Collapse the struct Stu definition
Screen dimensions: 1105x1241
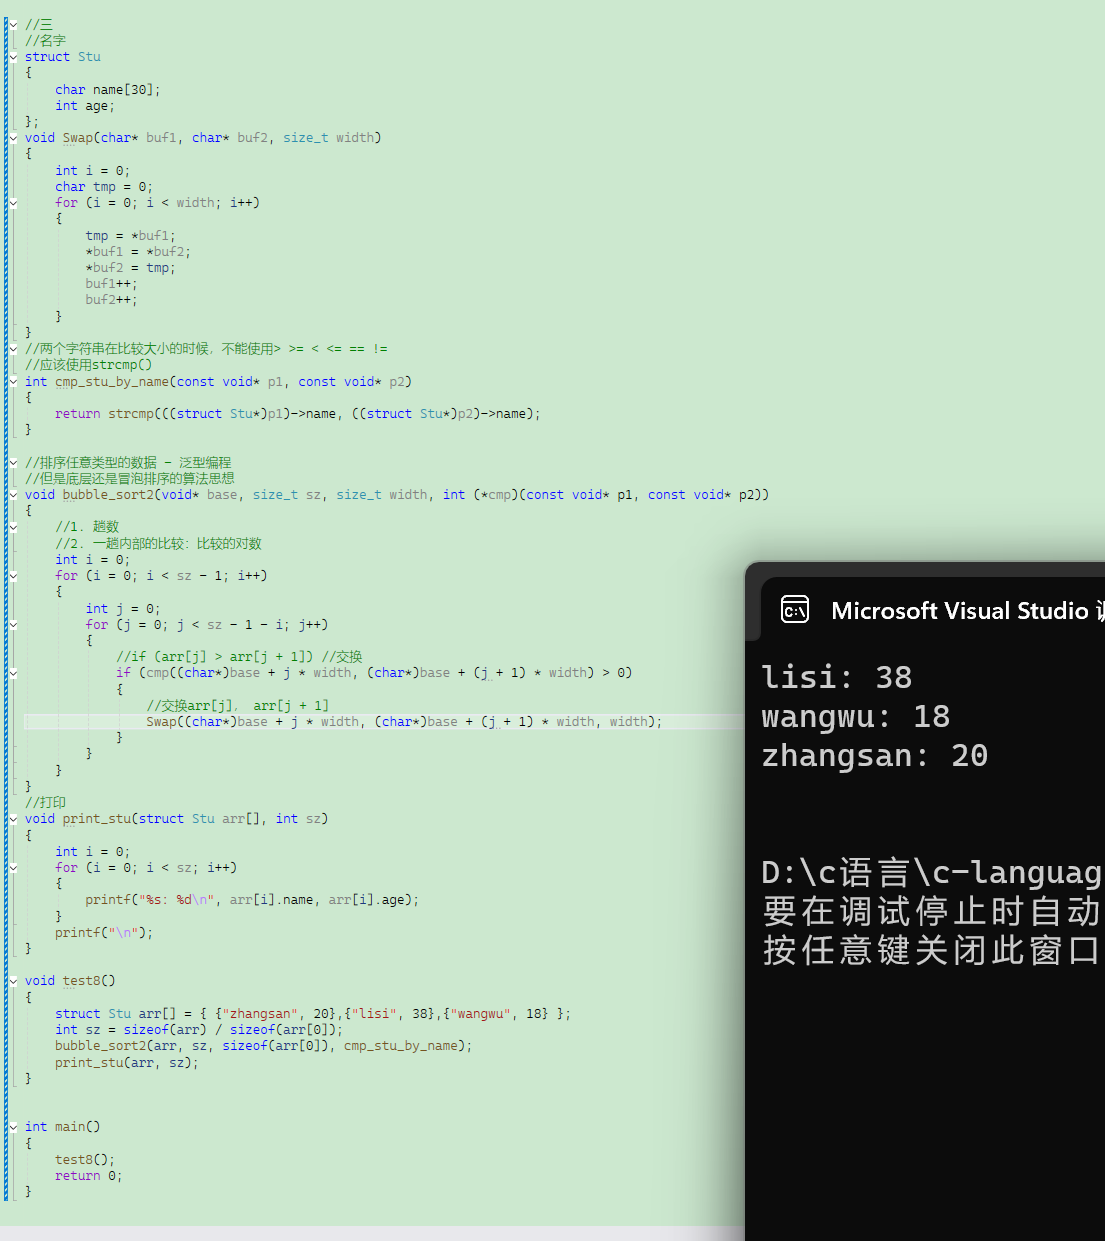14,57
